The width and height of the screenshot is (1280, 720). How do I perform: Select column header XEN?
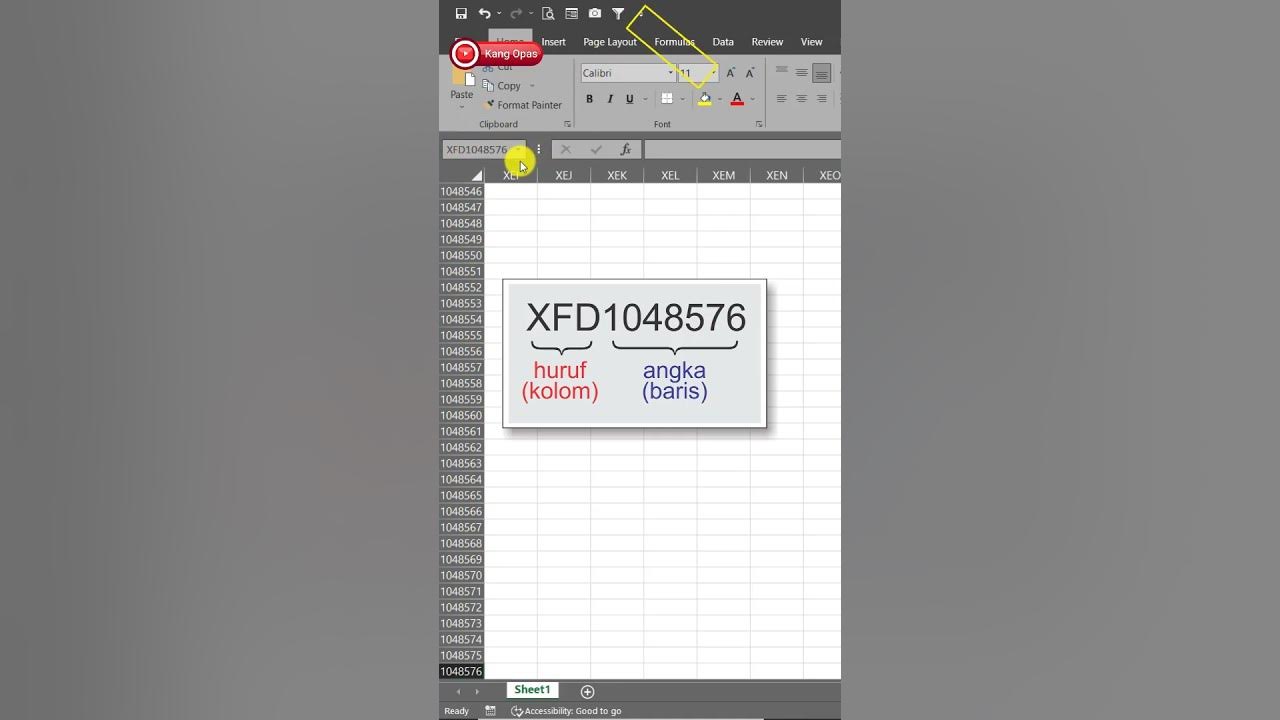tap(777, 175)
